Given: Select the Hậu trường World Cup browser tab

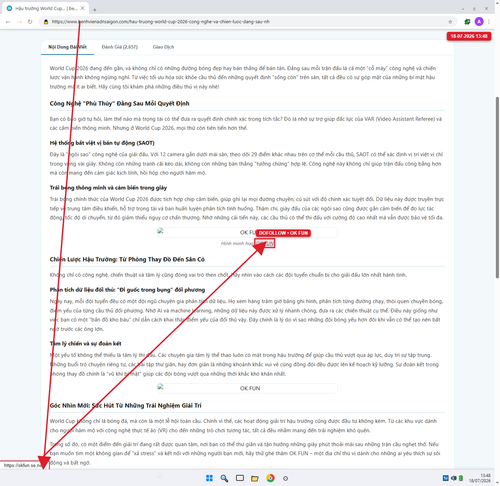Looking at the screenshot, I should (46, 8).
